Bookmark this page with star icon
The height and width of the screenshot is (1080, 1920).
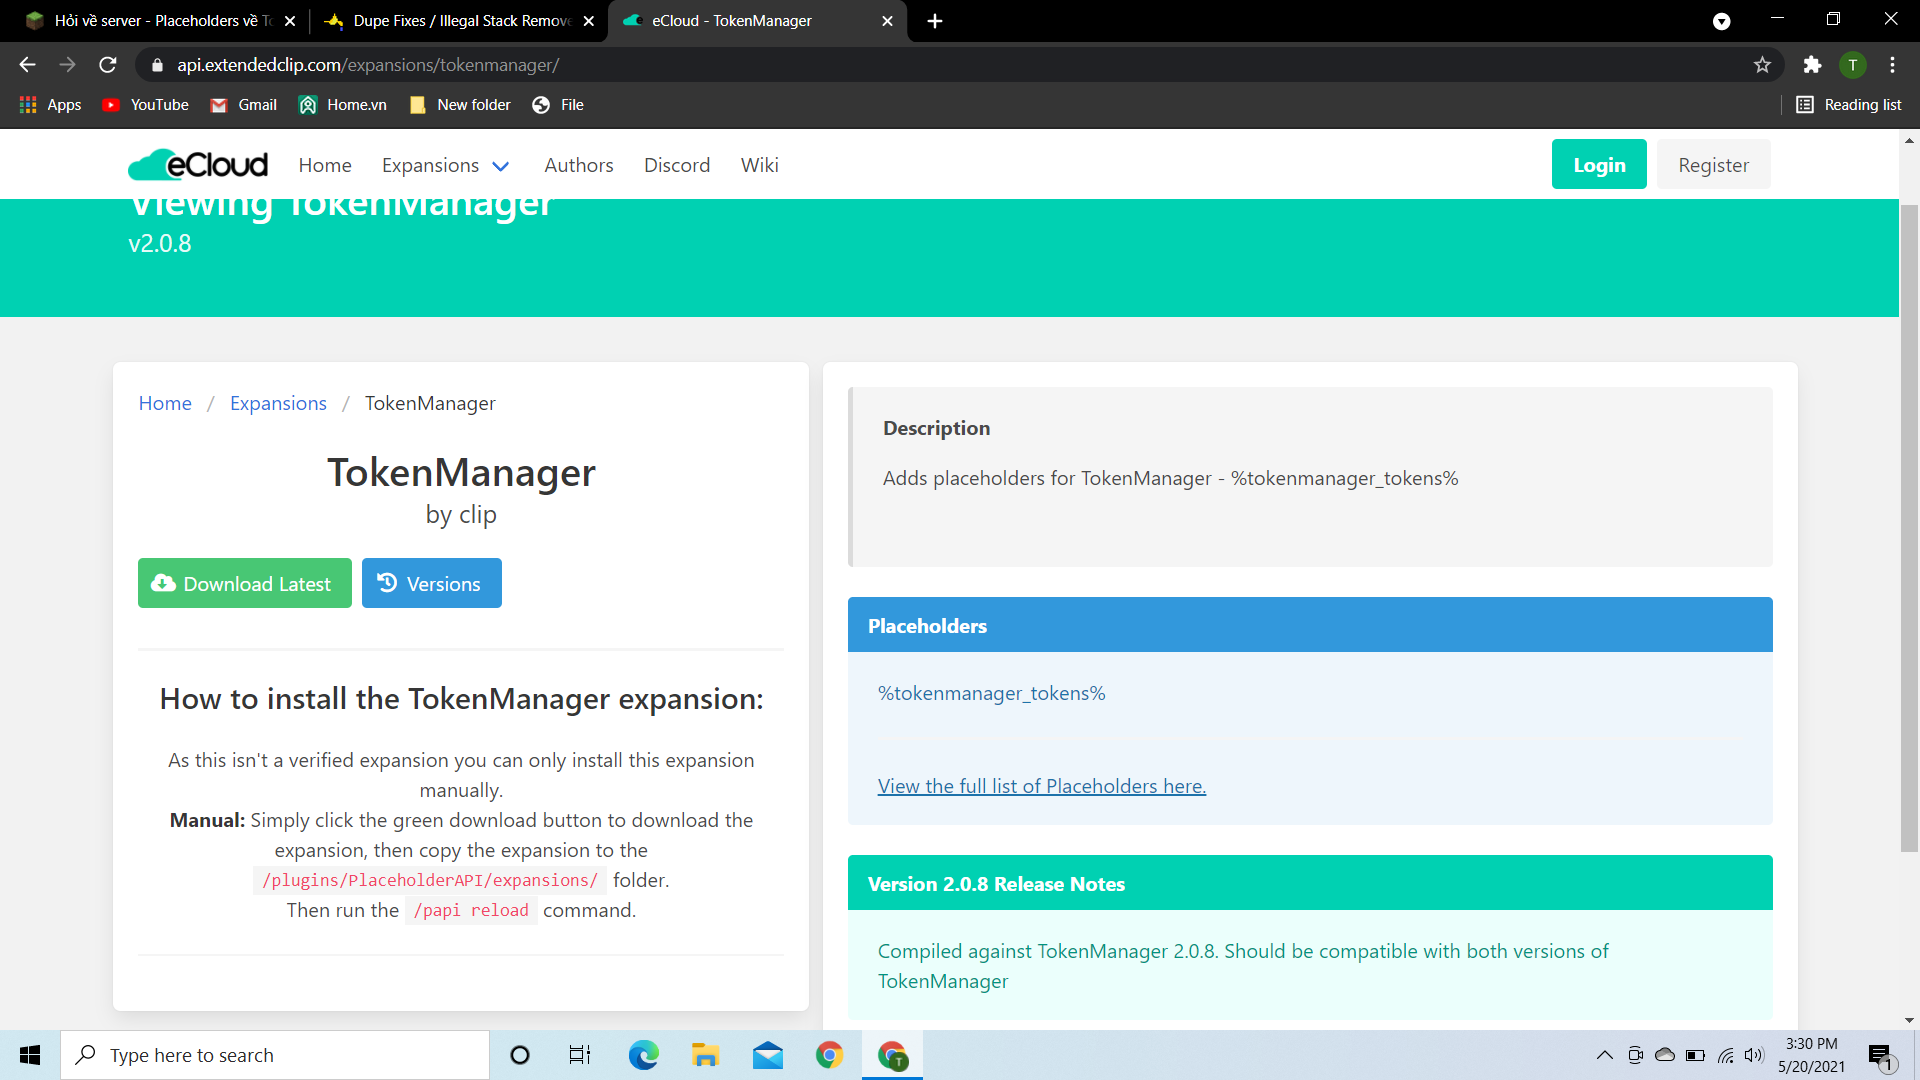tap(1762, 65)
